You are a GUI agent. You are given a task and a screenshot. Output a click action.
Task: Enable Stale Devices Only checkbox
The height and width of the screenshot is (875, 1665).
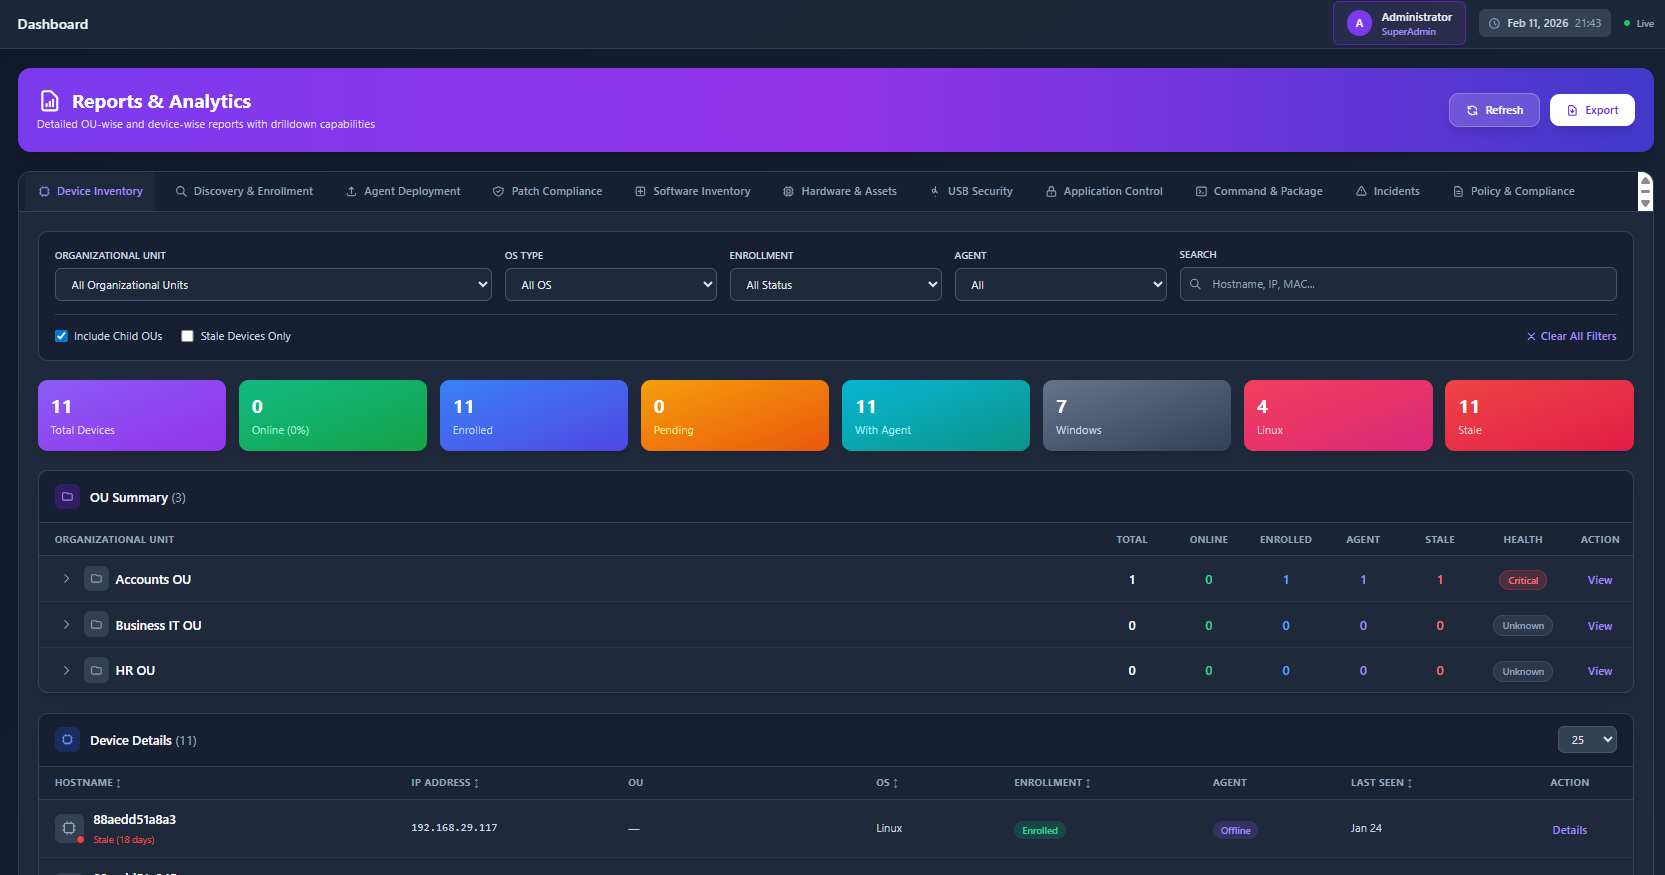[187, 336]
